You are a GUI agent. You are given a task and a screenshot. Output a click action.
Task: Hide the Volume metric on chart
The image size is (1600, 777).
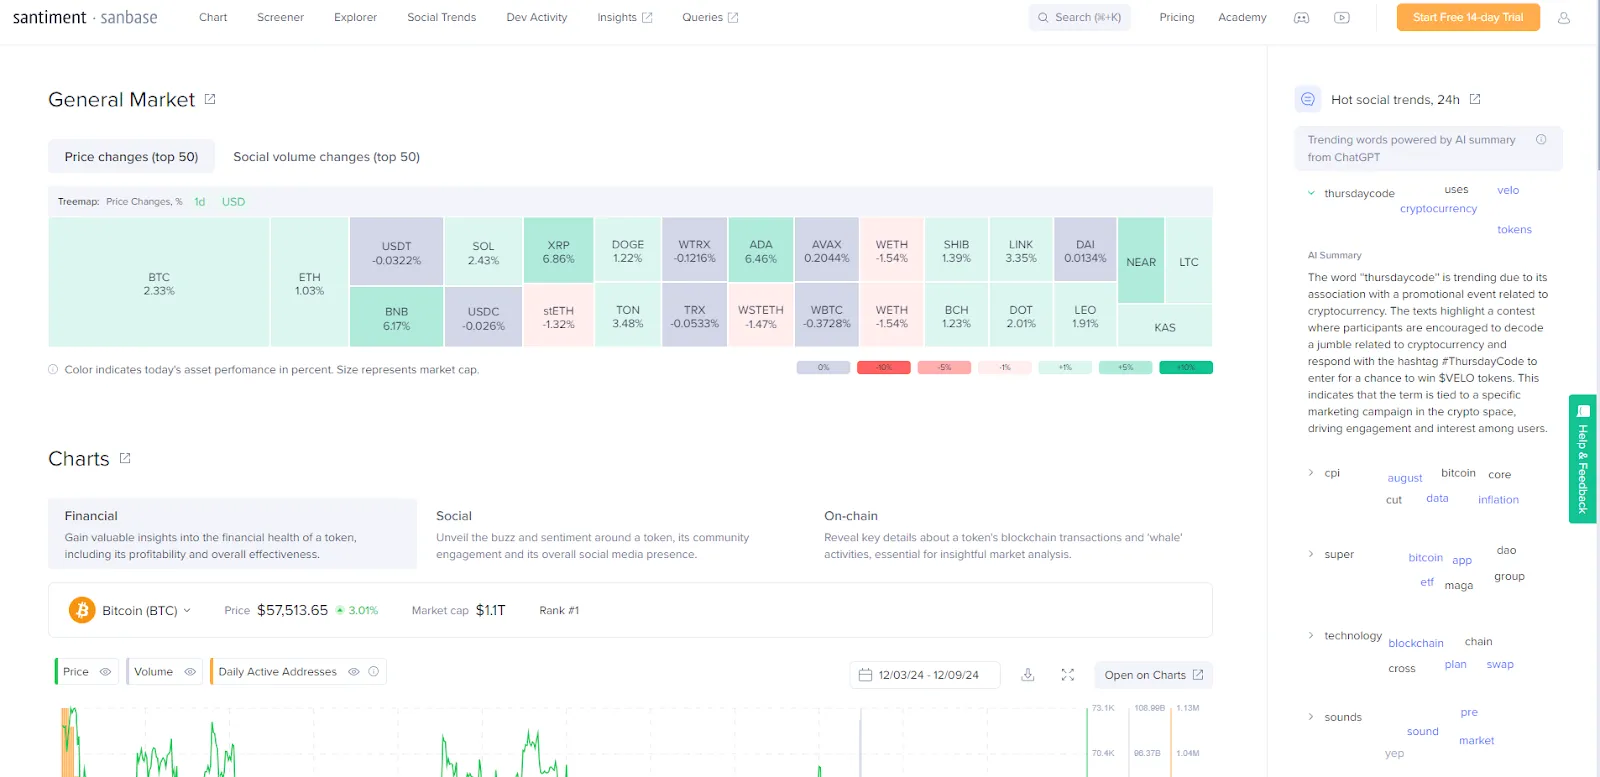[190, 672]
